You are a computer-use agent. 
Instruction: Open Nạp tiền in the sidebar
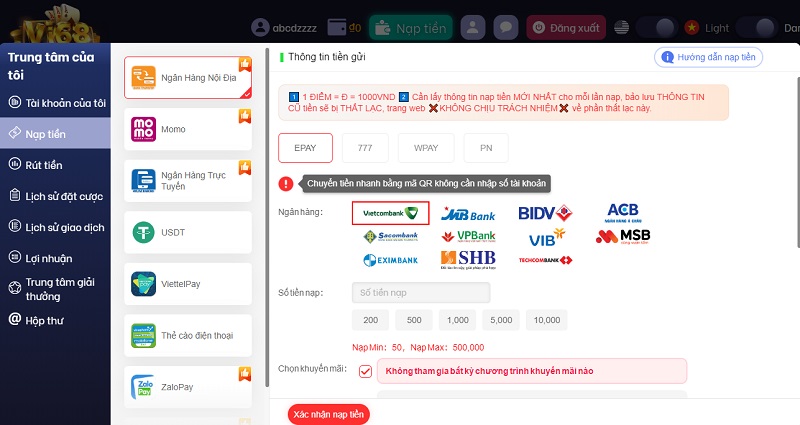click(x=55, y=134)
